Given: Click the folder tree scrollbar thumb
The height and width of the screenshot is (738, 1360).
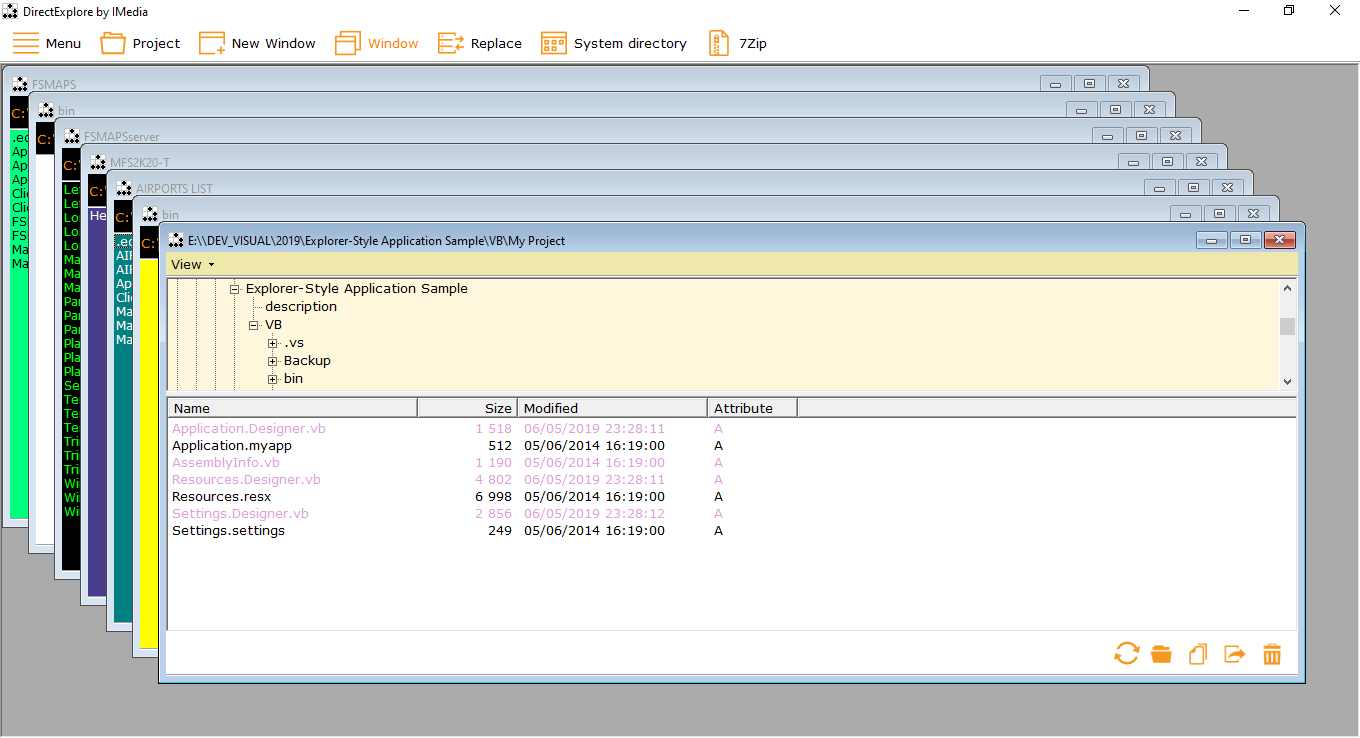Looking at the screenshot, I should coord(1288,326).
